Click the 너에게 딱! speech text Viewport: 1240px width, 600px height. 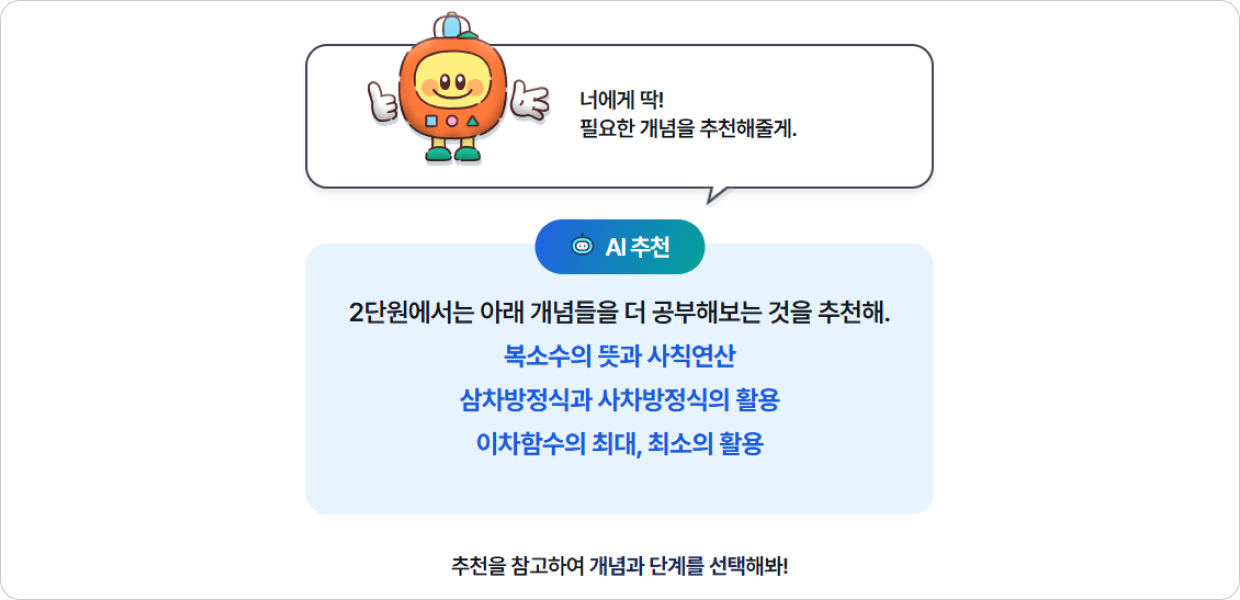tap(622, 100)
